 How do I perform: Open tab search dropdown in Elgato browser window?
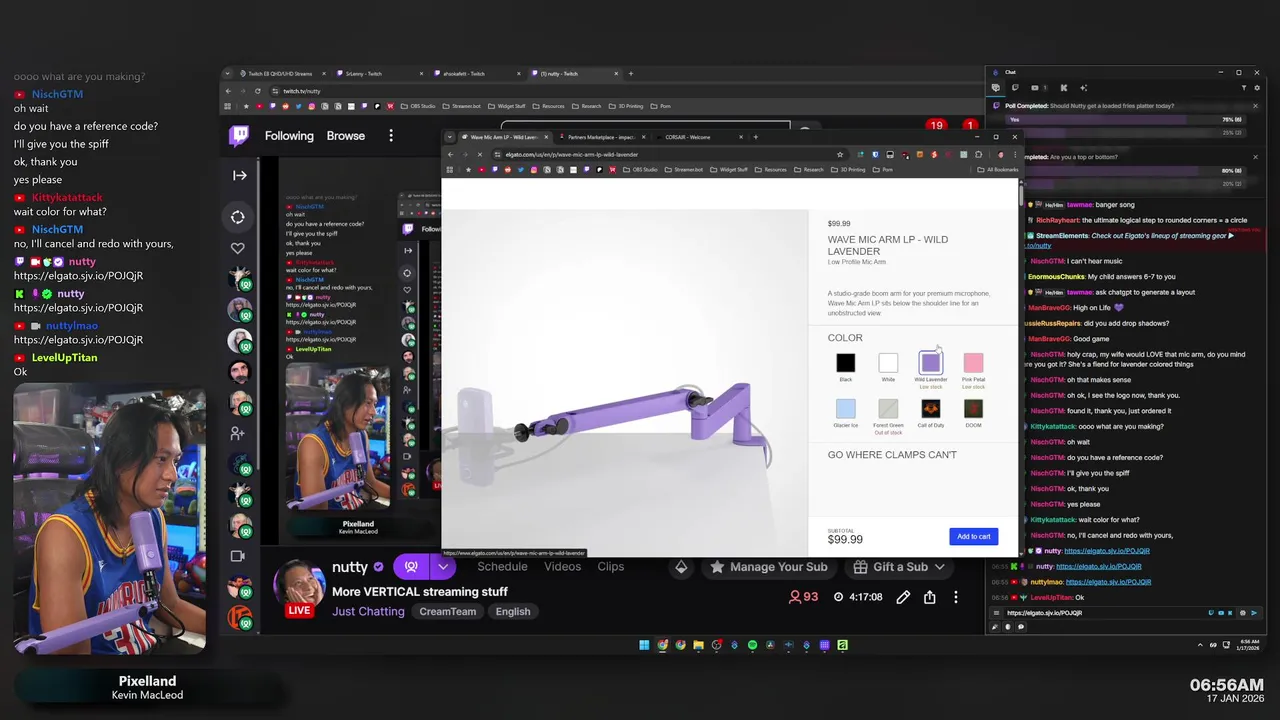pos(450,137)
